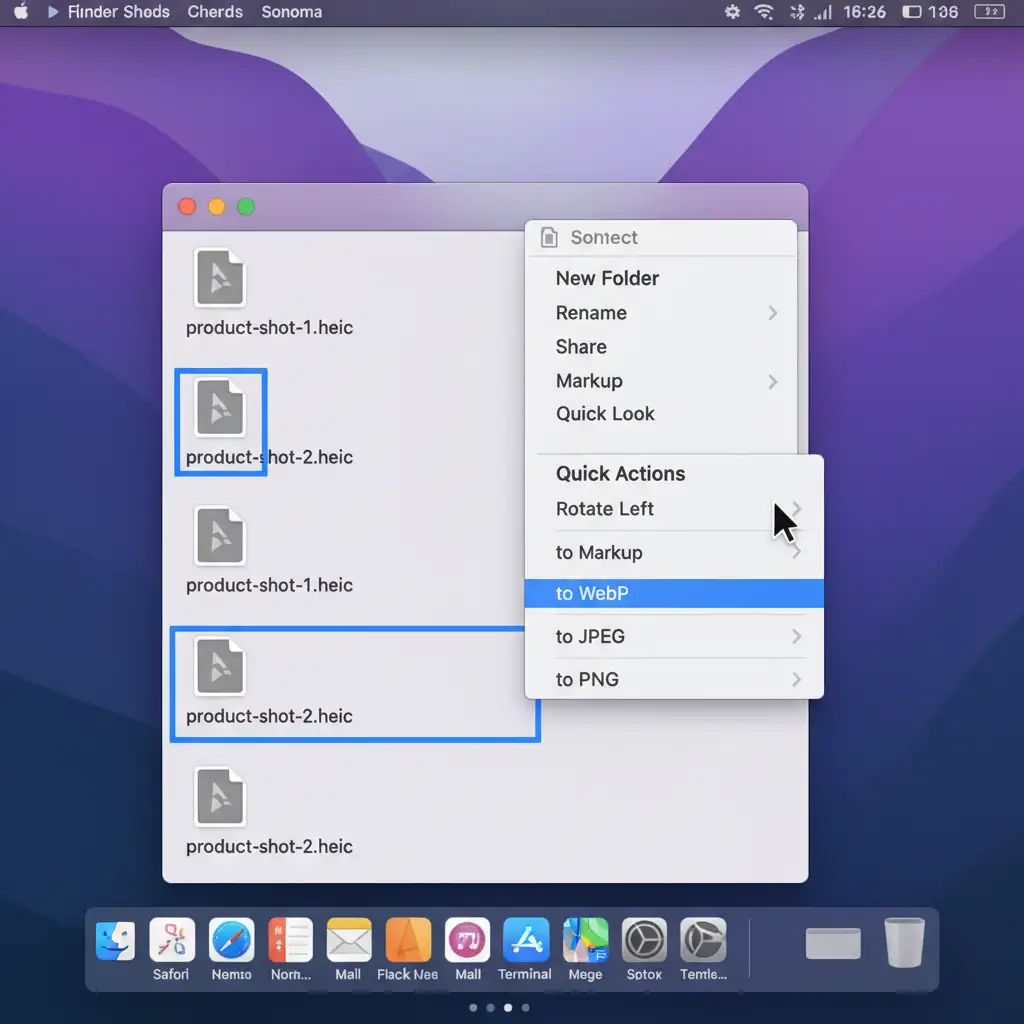Open the Maps icon in the dock
This screenshot has width=1024, height=1024.
coord(585,941)
